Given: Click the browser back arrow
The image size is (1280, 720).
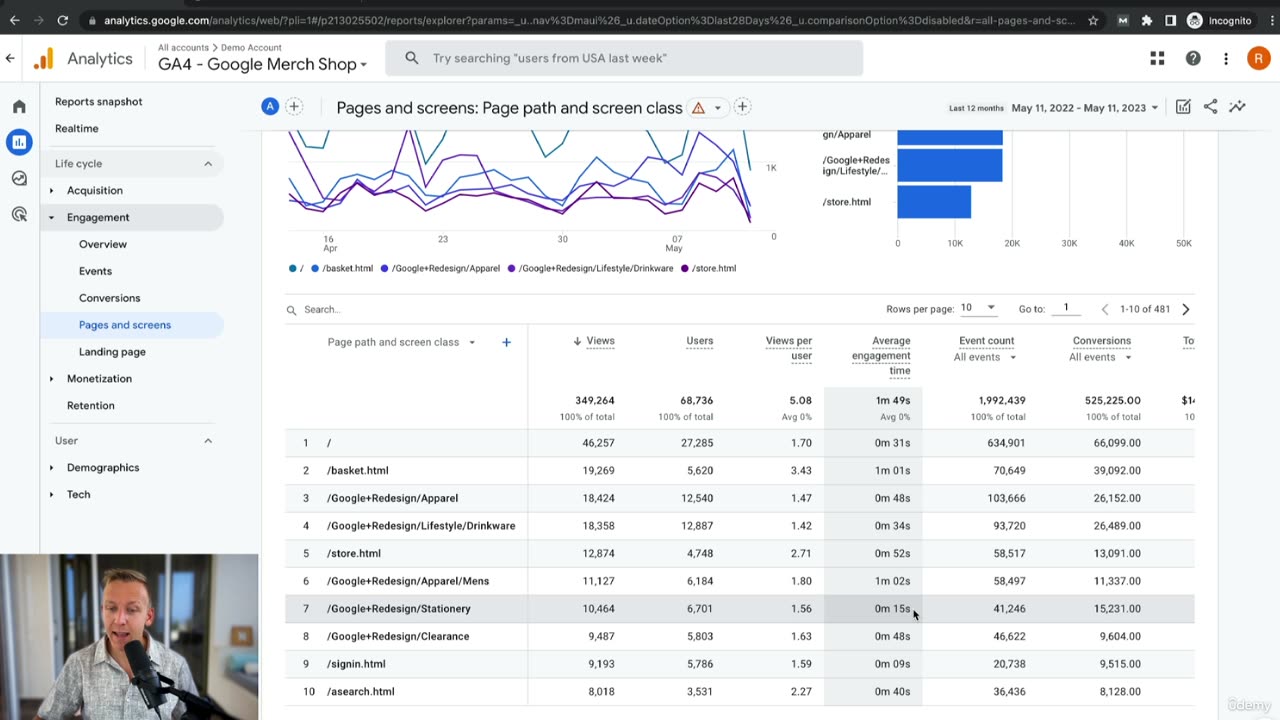Looking at the screenshot, I should [x=14, y=20].
